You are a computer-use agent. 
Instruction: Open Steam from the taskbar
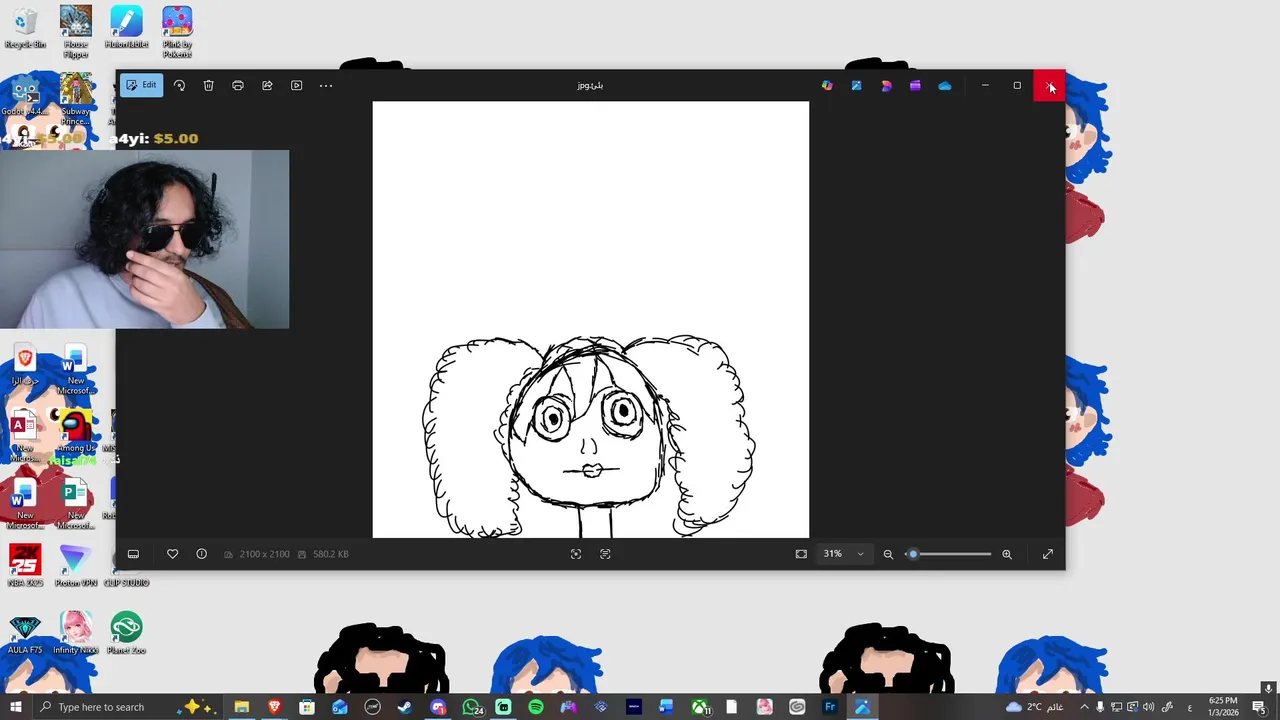pos(405,707)
